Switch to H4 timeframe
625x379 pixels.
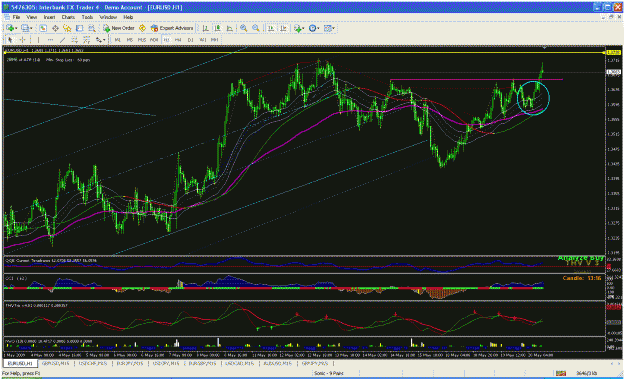(178, 40)
